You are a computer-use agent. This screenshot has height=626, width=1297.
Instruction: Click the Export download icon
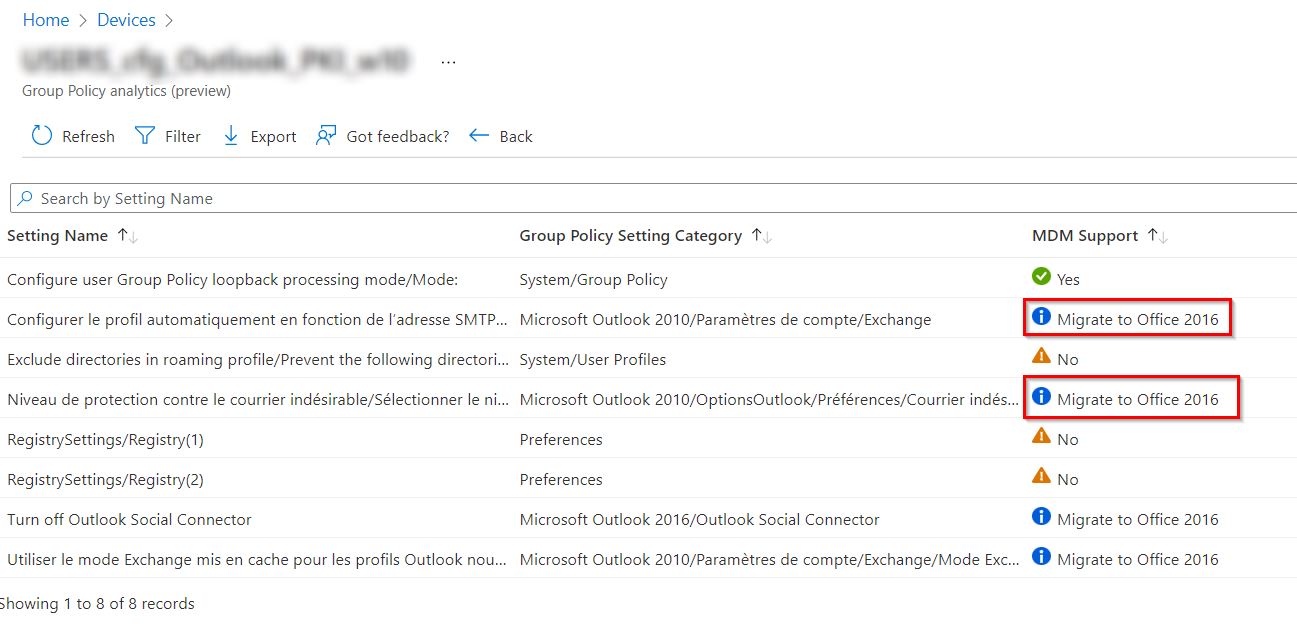tap(231, 136)
